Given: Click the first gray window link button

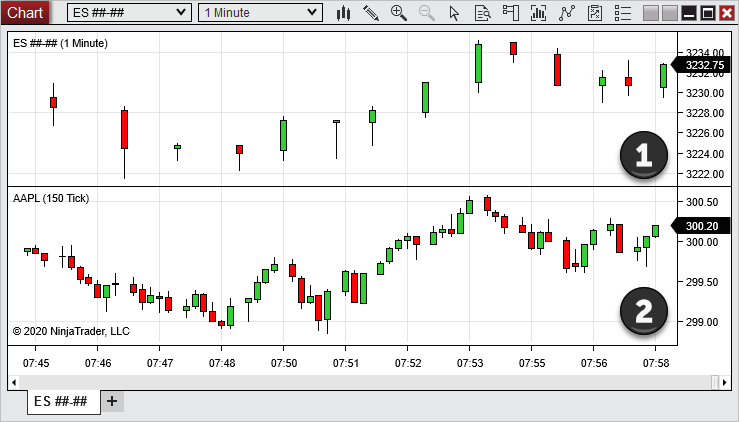Looking at the screenshot, I should (x=652, y=13).
